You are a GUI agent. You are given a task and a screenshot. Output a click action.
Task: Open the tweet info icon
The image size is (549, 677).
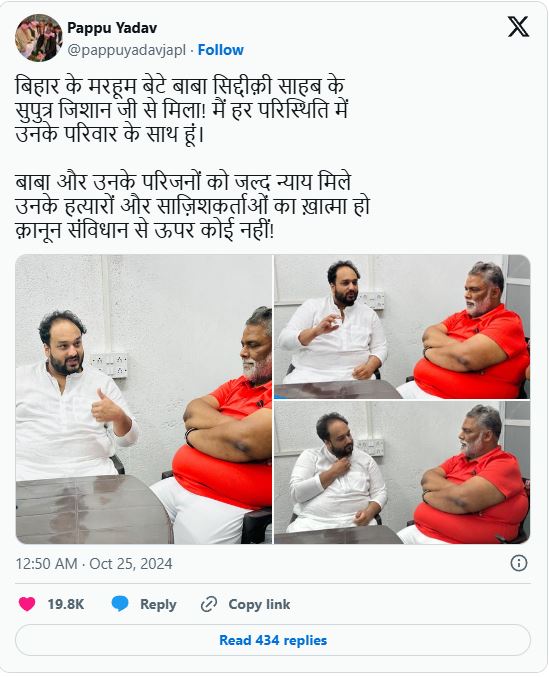518,563
